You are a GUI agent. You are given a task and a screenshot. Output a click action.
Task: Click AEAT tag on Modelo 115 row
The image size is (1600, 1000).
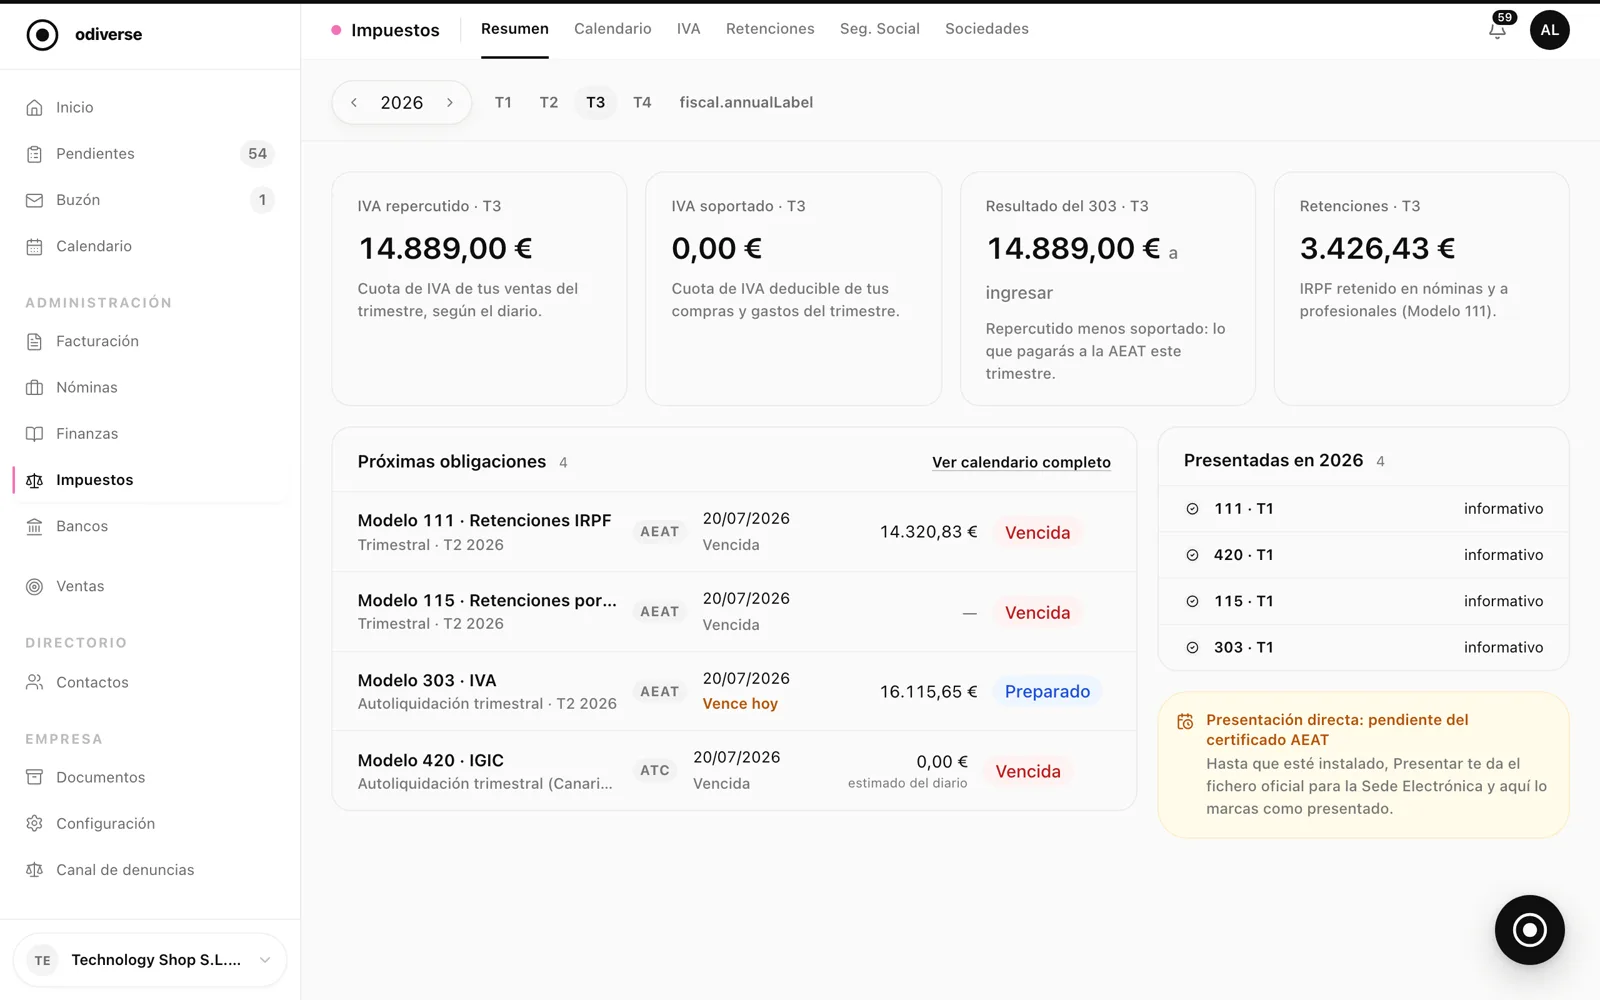coord(660,611)
